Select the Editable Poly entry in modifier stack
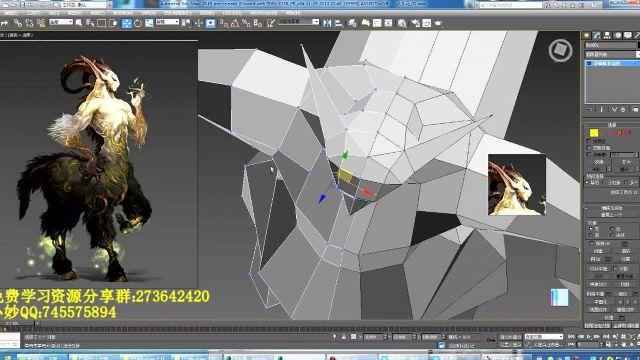Image resolution: width=640 pixels, height=360 pixels. click(612, 63)
